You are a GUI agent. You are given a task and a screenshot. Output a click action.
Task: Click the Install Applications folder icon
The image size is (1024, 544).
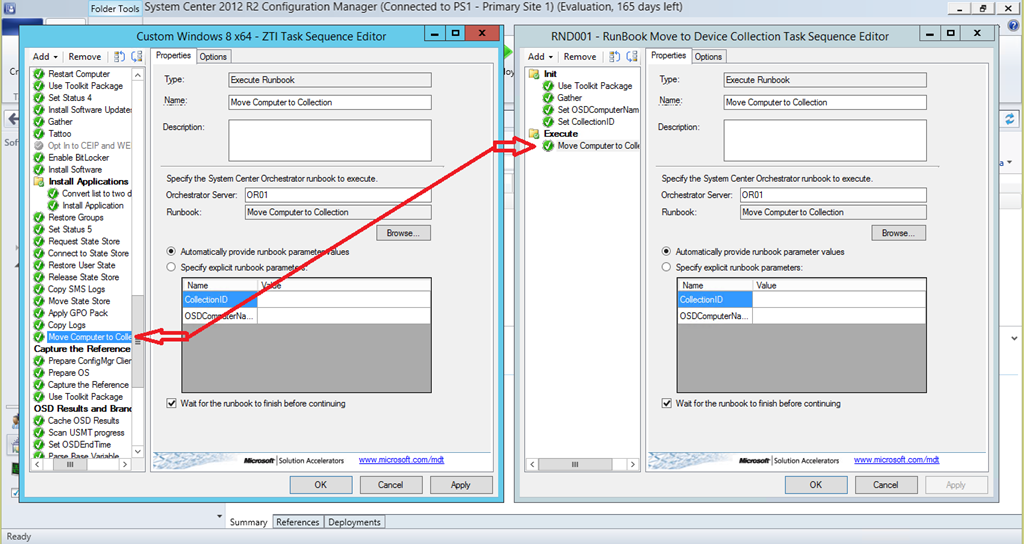pos(39,182)
